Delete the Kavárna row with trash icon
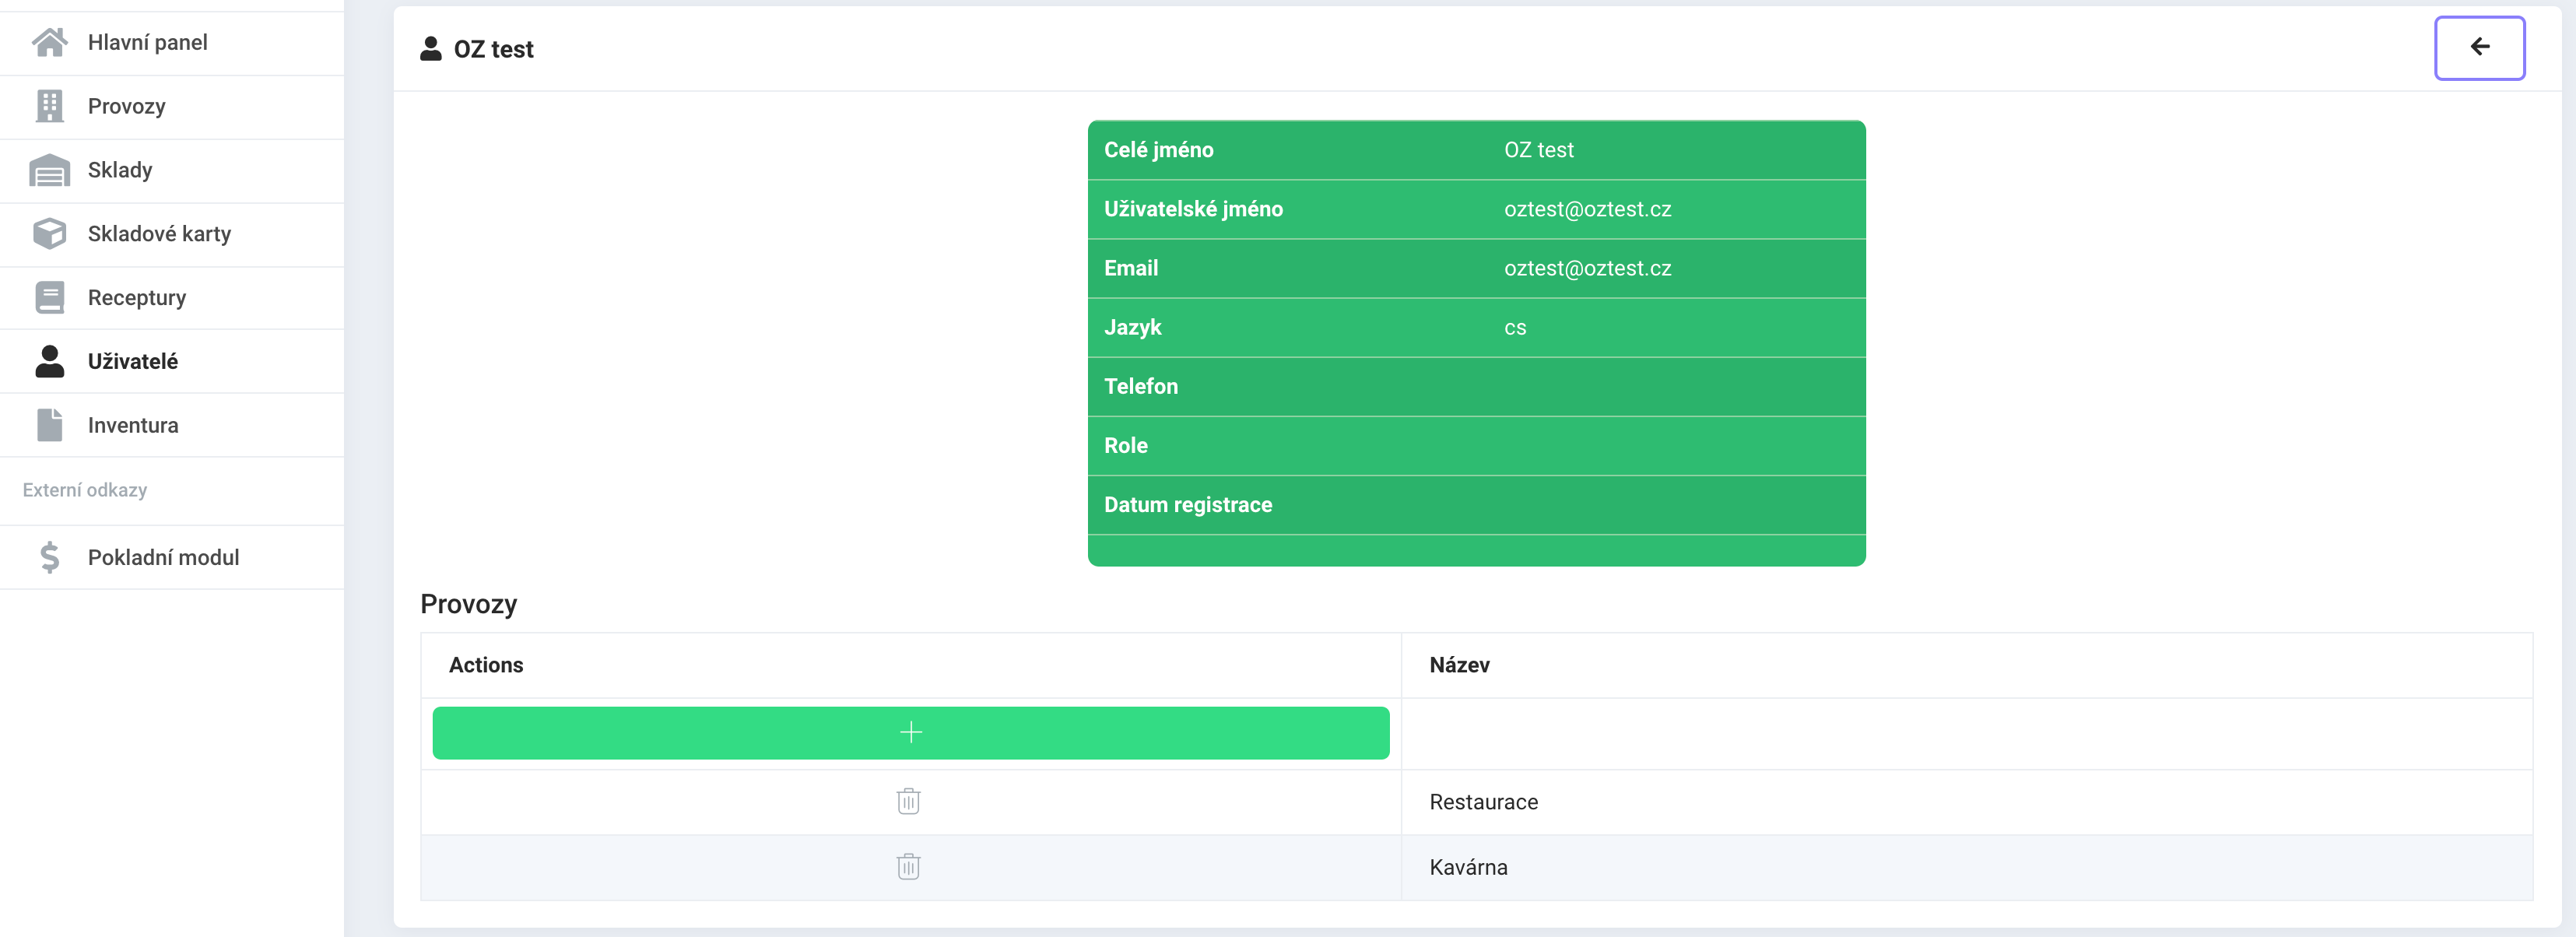The width and height of the screenshot is (2576, 937). click(x=908, y=866)
